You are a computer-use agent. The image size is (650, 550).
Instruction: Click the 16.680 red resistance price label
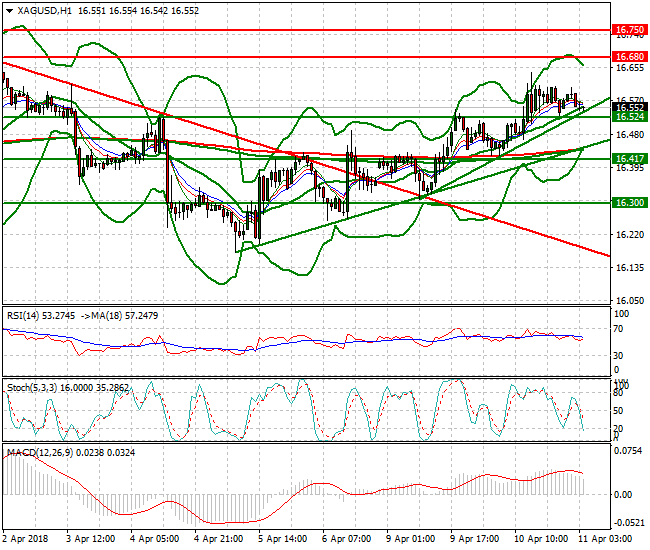pyautogui.click(x=630, y=56)
